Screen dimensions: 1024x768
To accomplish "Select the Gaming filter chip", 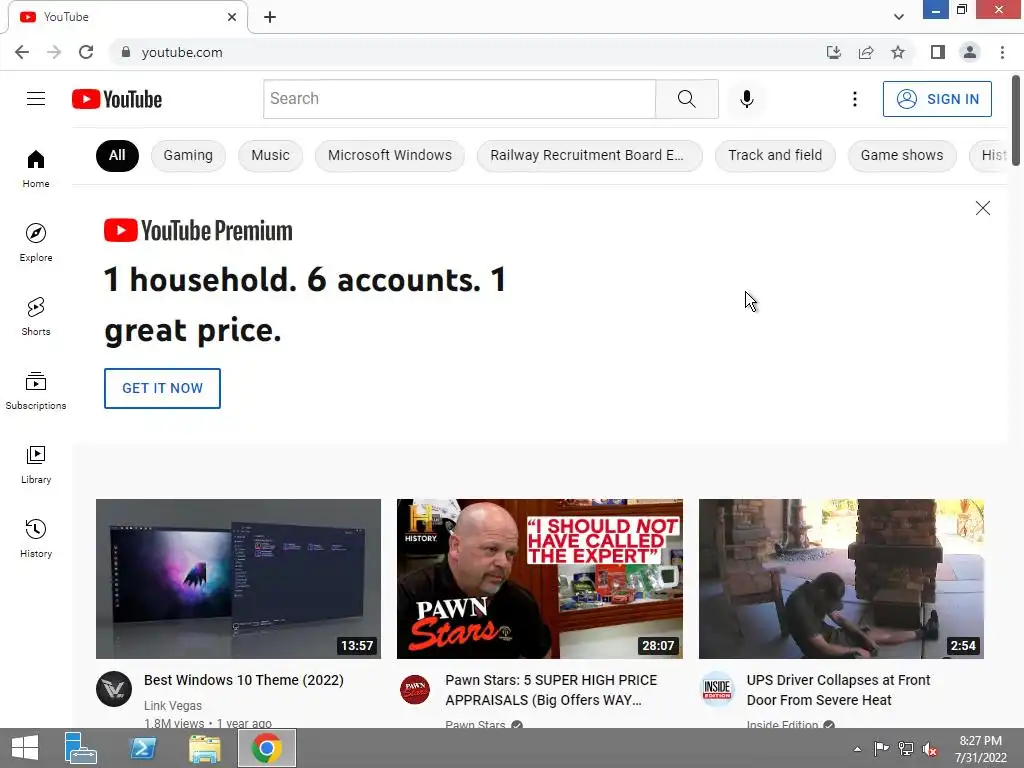I will tap(188, 155).
